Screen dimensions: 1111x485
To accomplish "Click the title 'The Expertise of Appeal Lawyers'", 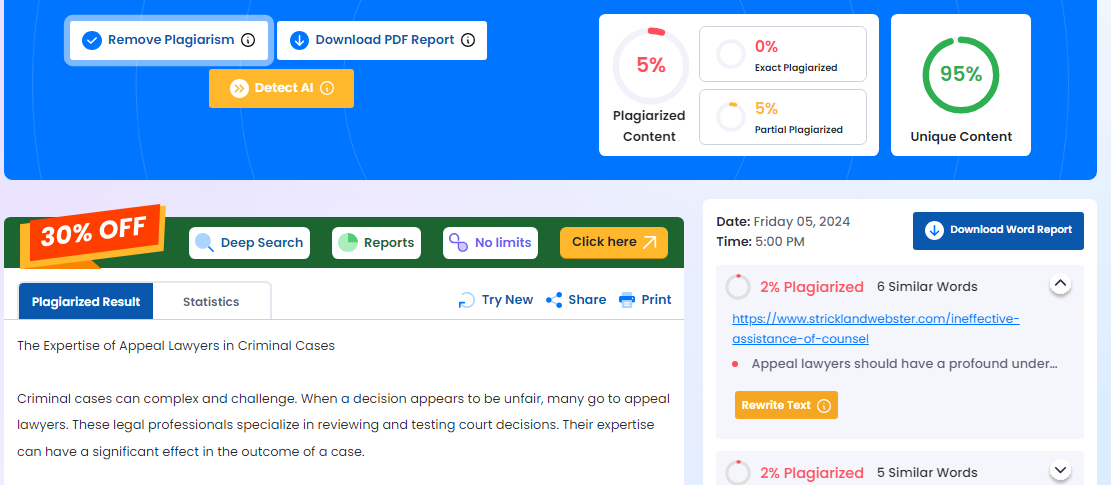I will (176, 346).
